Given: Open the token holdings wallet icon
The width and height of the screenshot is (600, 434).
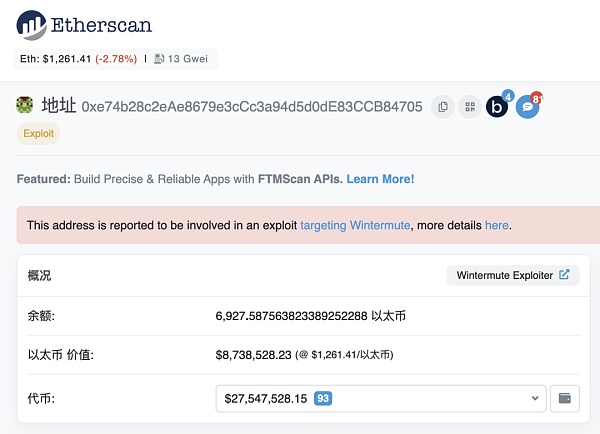Looking at the screenshot, I should (x=565, y=398).
